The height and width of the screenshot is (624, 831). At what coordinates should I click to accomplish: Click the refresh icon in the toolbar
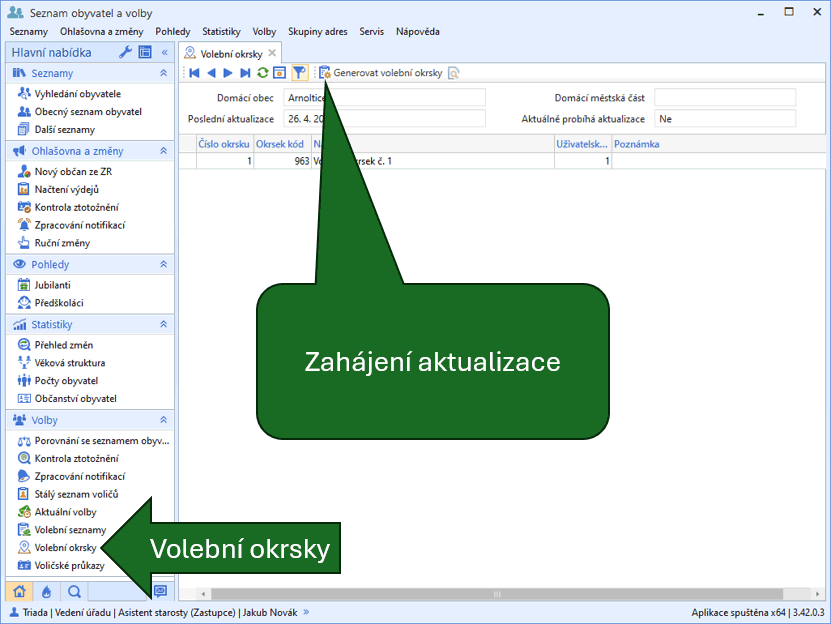263,73
